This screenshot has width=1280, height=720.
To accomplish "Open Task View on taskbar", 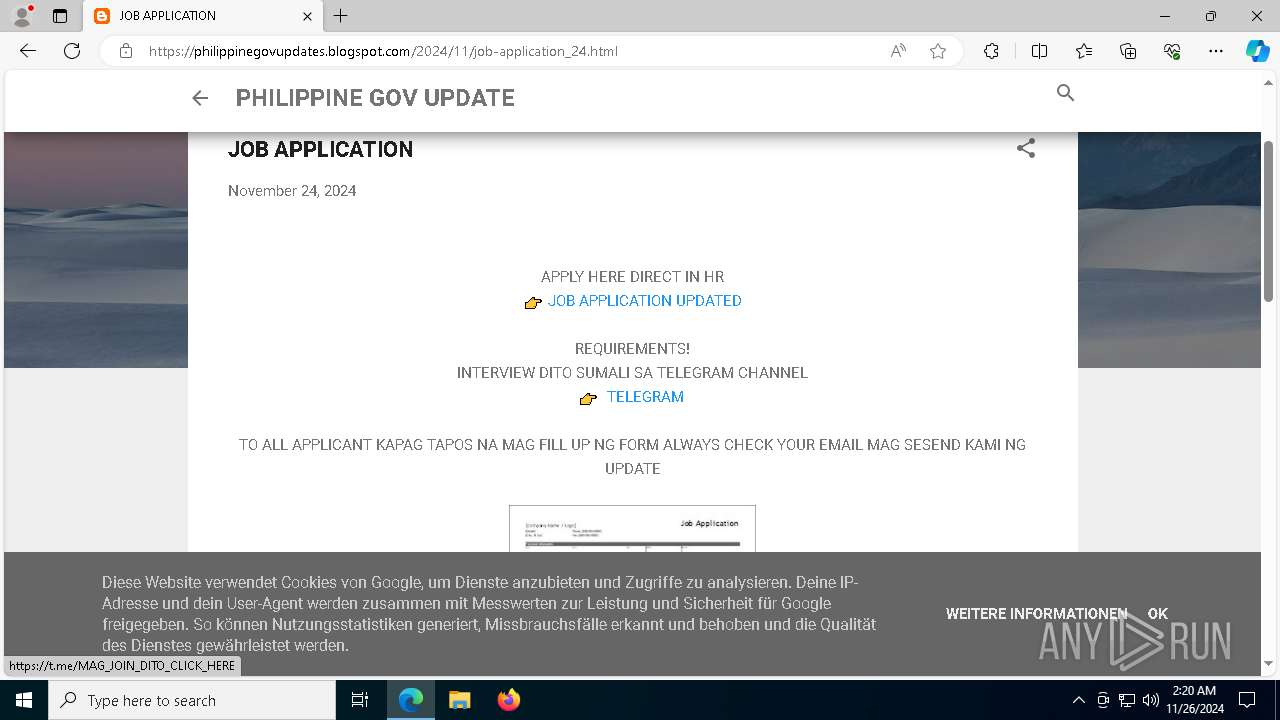I will (360, 700).
